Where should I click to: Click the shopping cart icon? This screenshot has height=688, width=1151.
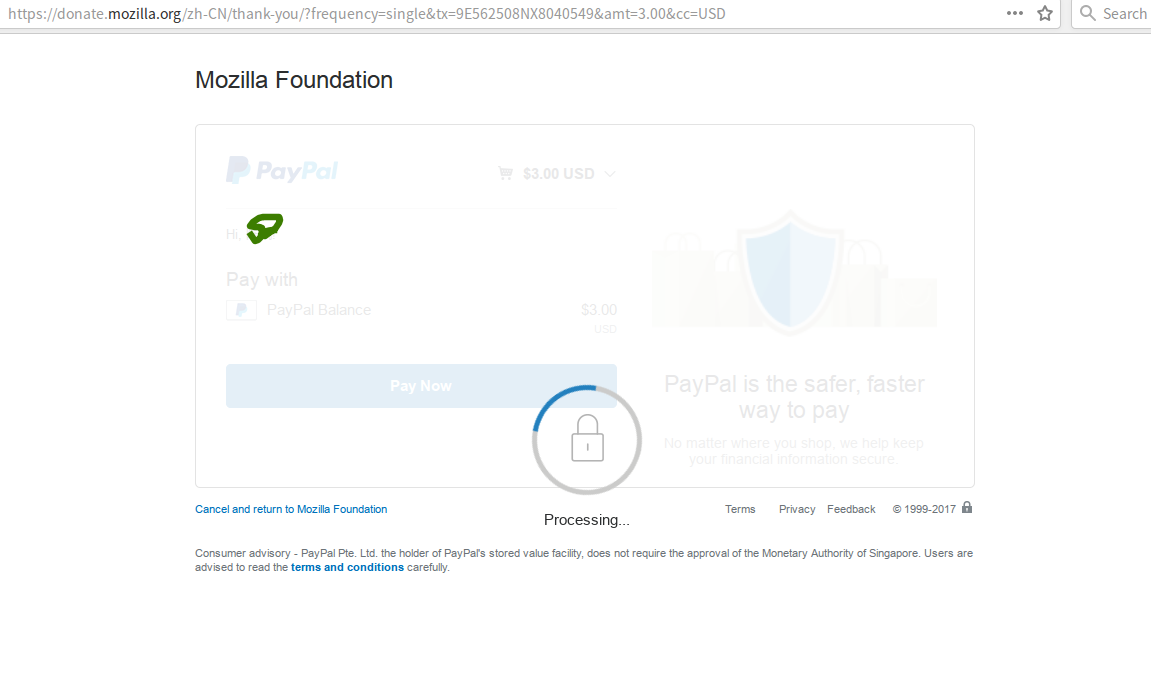(505, 173)
